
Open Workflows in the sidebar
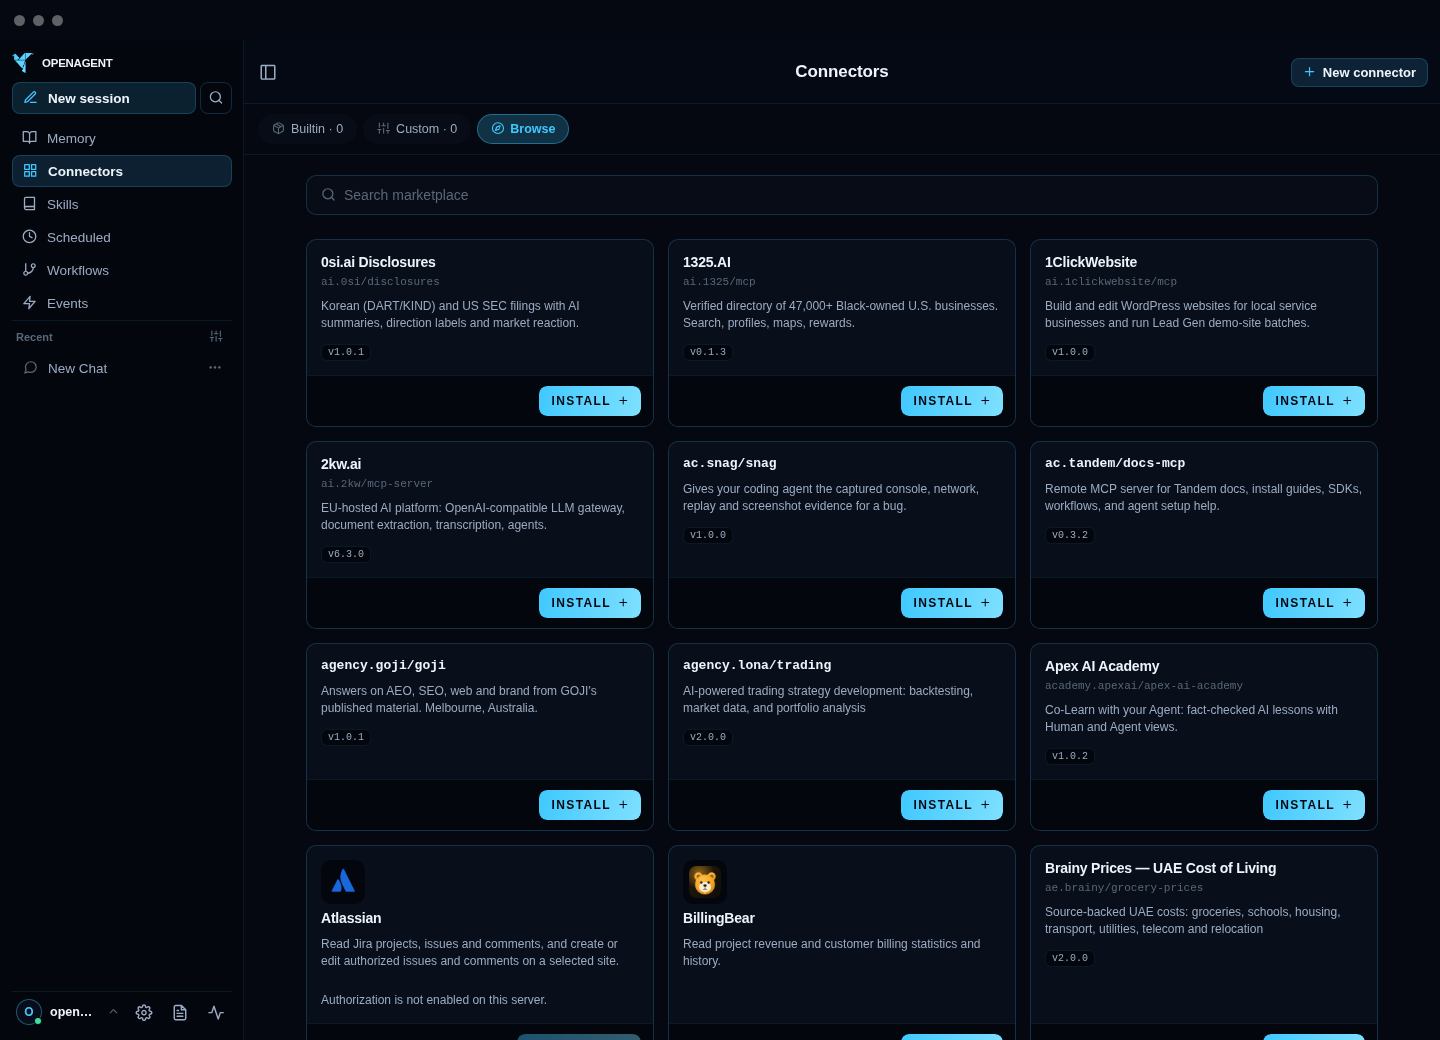122,270
